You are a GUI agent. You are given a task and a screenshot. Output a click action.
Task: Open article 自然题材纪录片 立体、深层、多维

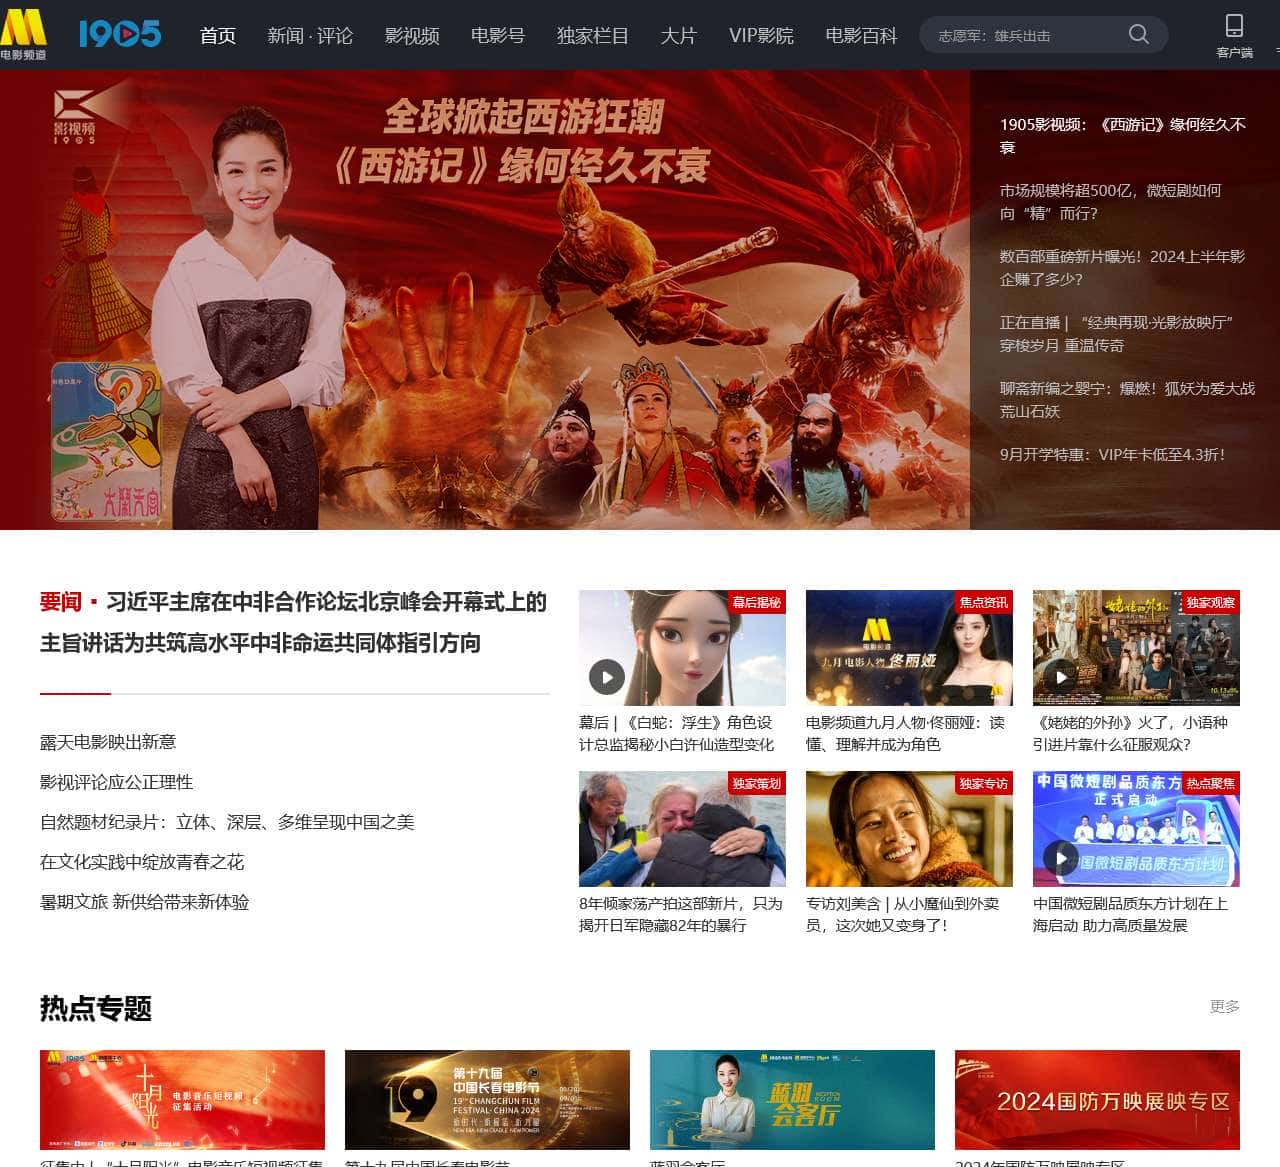[x=227, y=822]
